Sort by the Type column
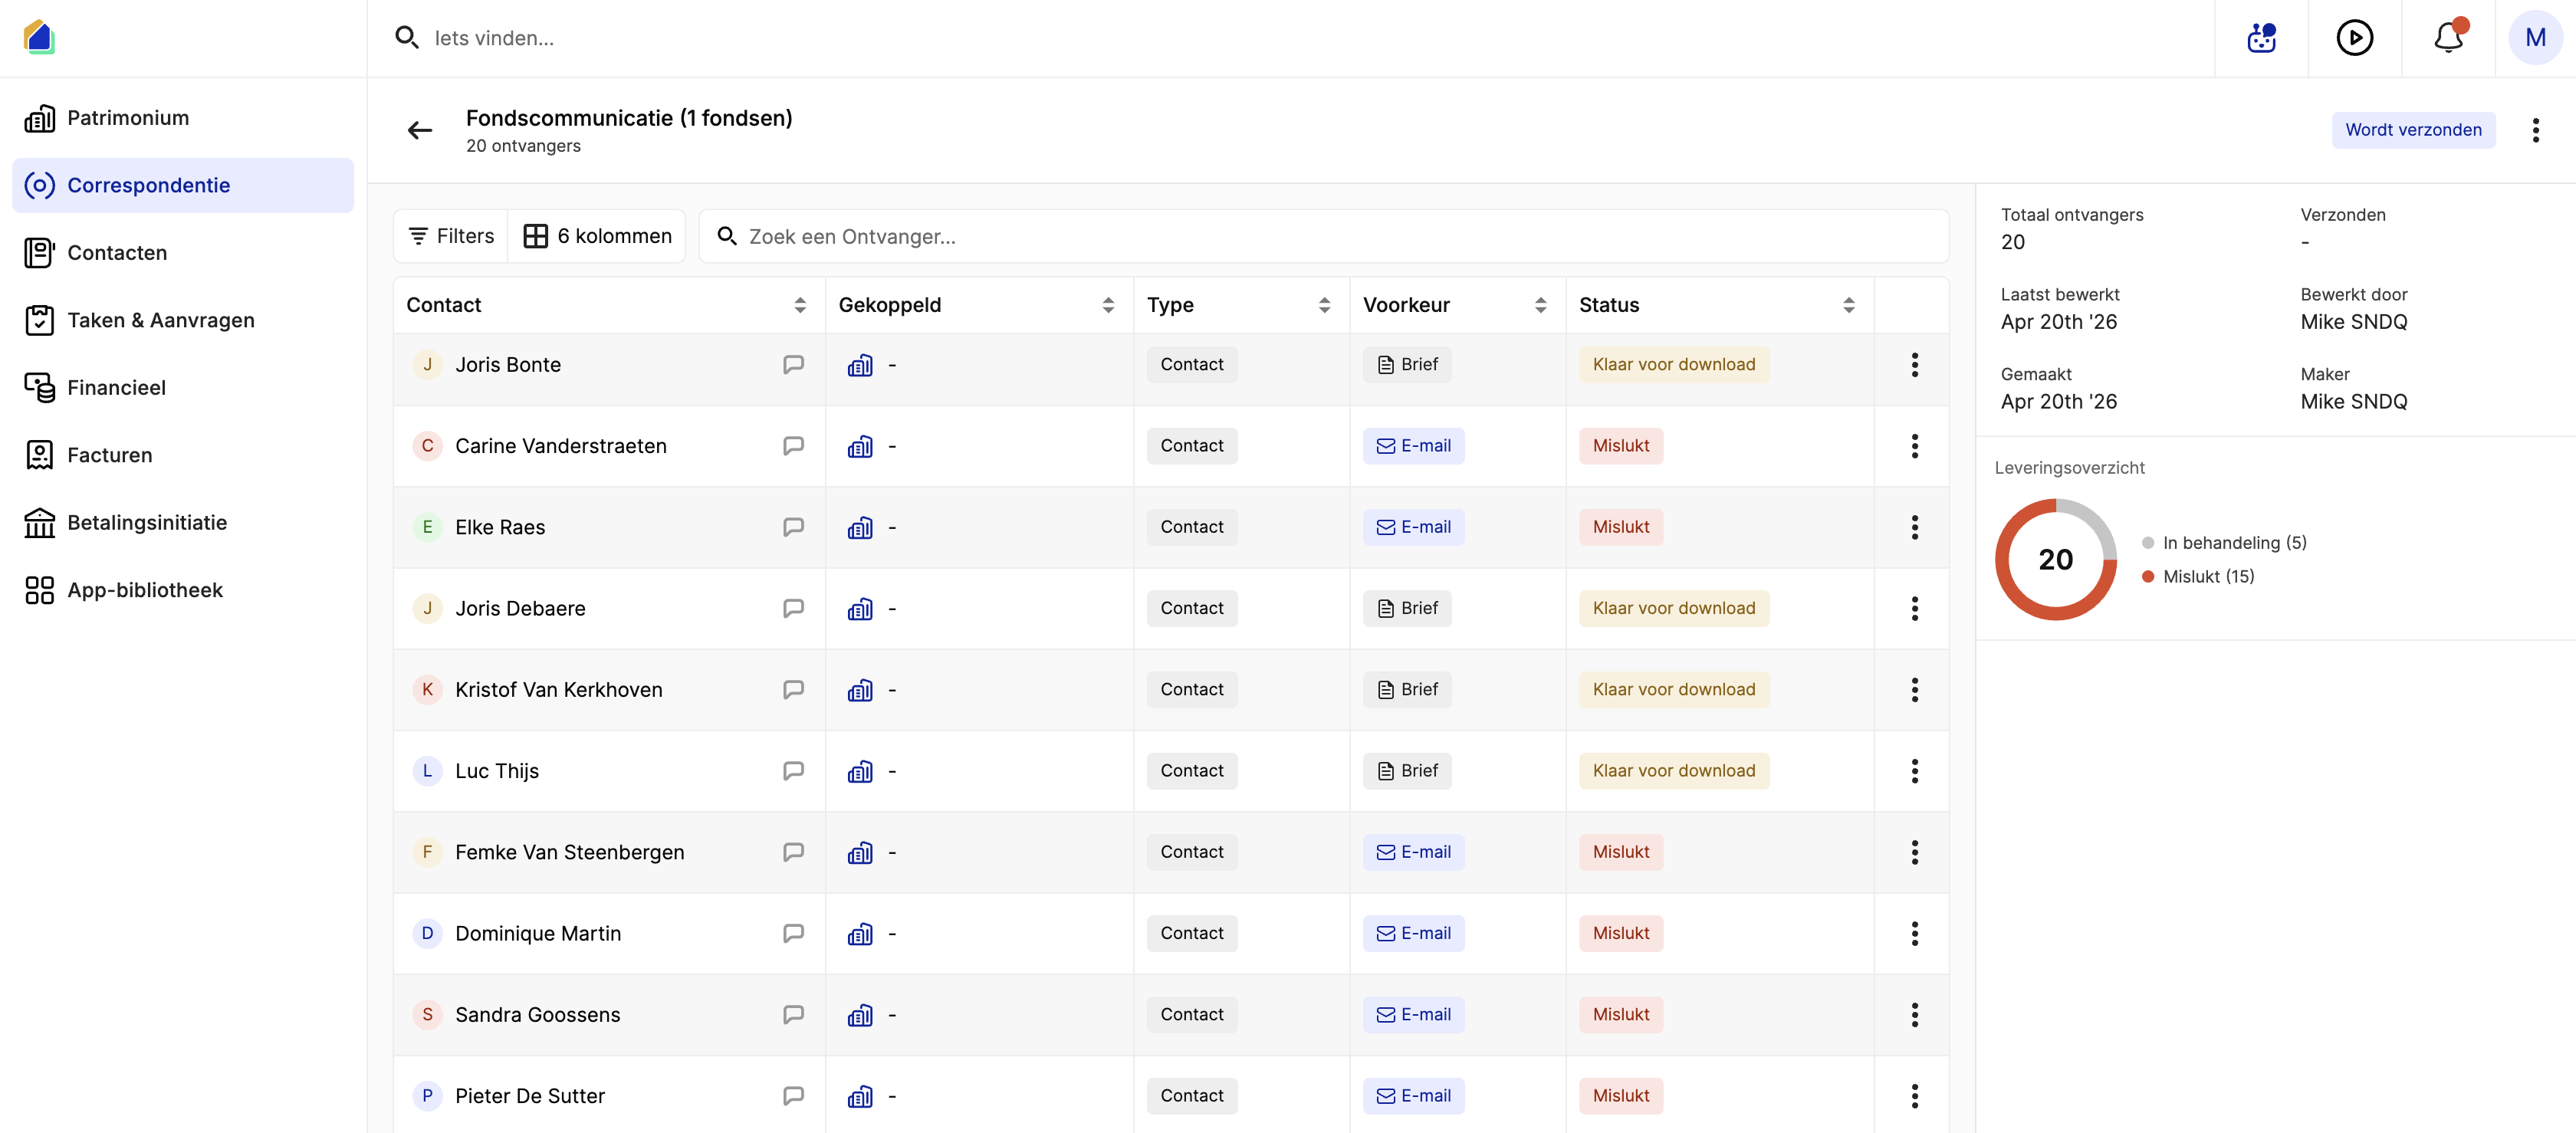Viewport: 2576px width, 1133px height. pos(1324,305)
